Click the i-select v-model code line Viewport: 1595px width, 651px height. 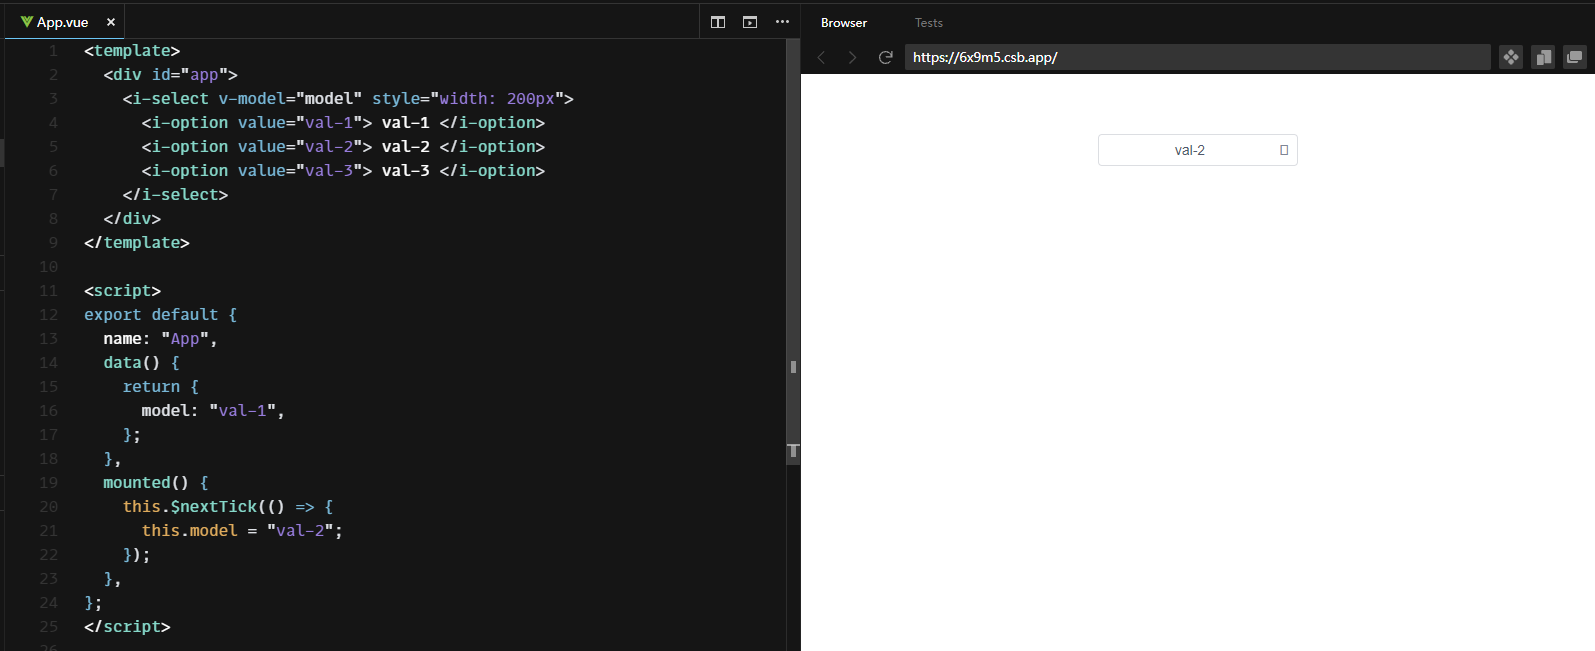click(348, 99)
